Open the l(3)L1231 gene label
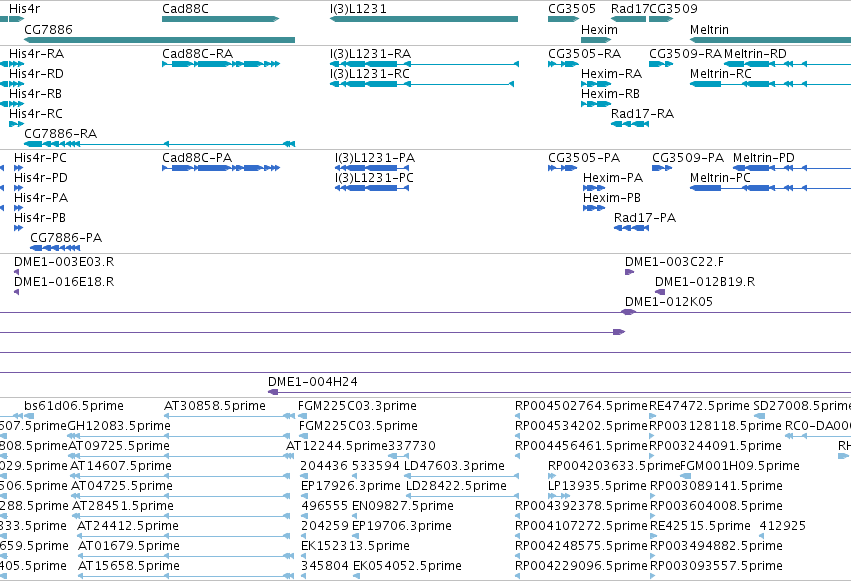Image resolution: width=851 pixels, height=581 pixels. pyautogui.click(x=358, y=9)
